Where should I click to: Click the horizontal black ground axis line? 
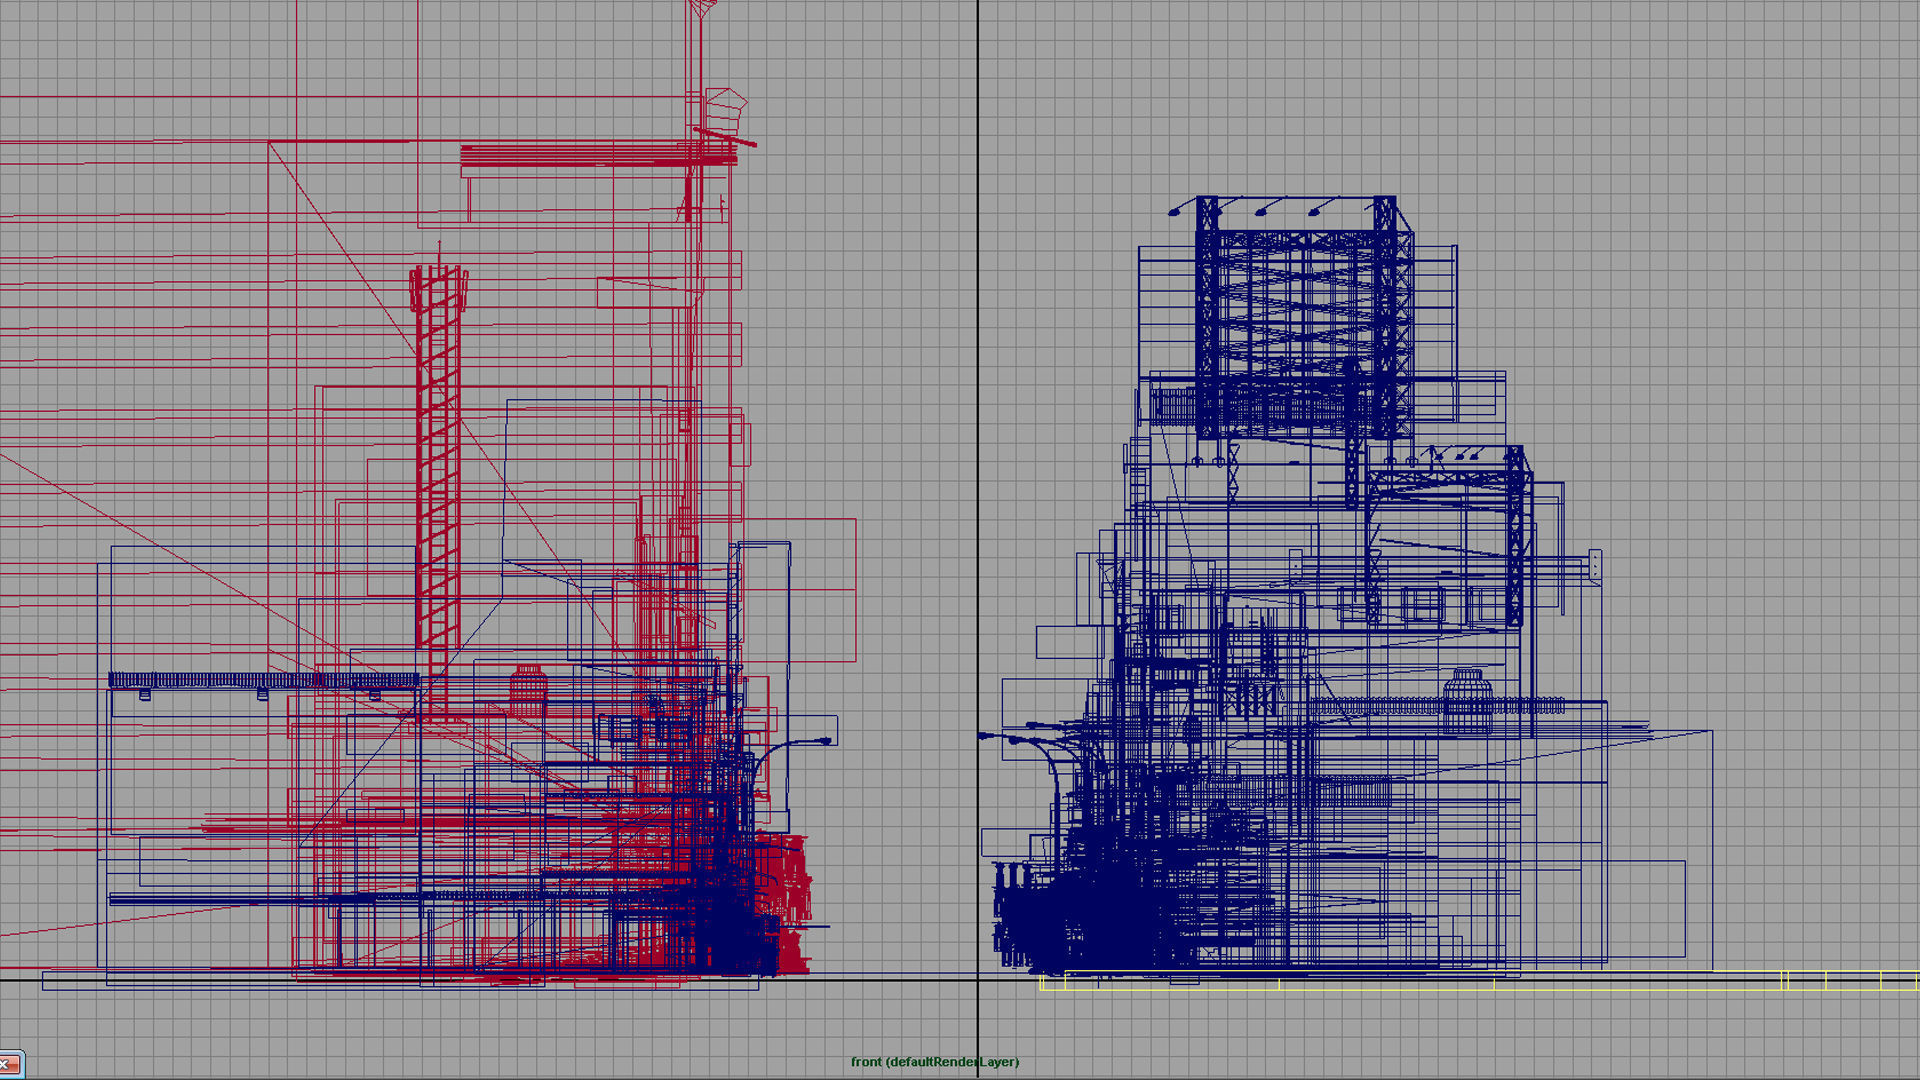click(x=900, y=980)
